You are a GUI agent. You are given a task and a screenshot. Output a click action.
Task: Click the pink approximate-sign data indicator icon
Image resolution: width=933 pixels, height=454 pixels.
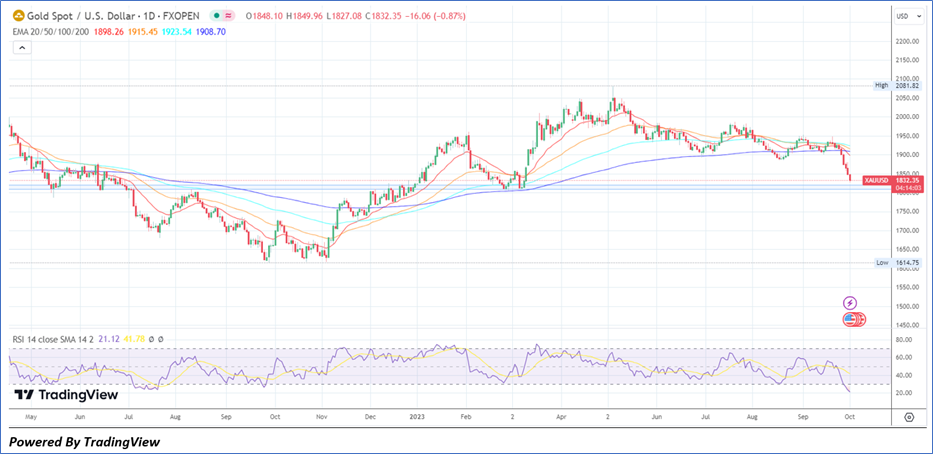coord(228,16)
